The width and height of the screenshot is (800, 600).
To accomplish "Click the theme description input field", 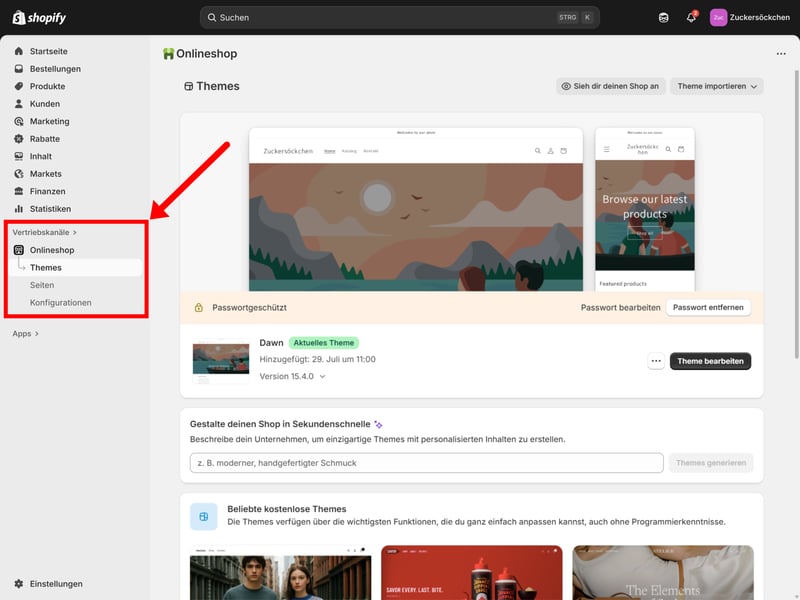I will (426, 463).
